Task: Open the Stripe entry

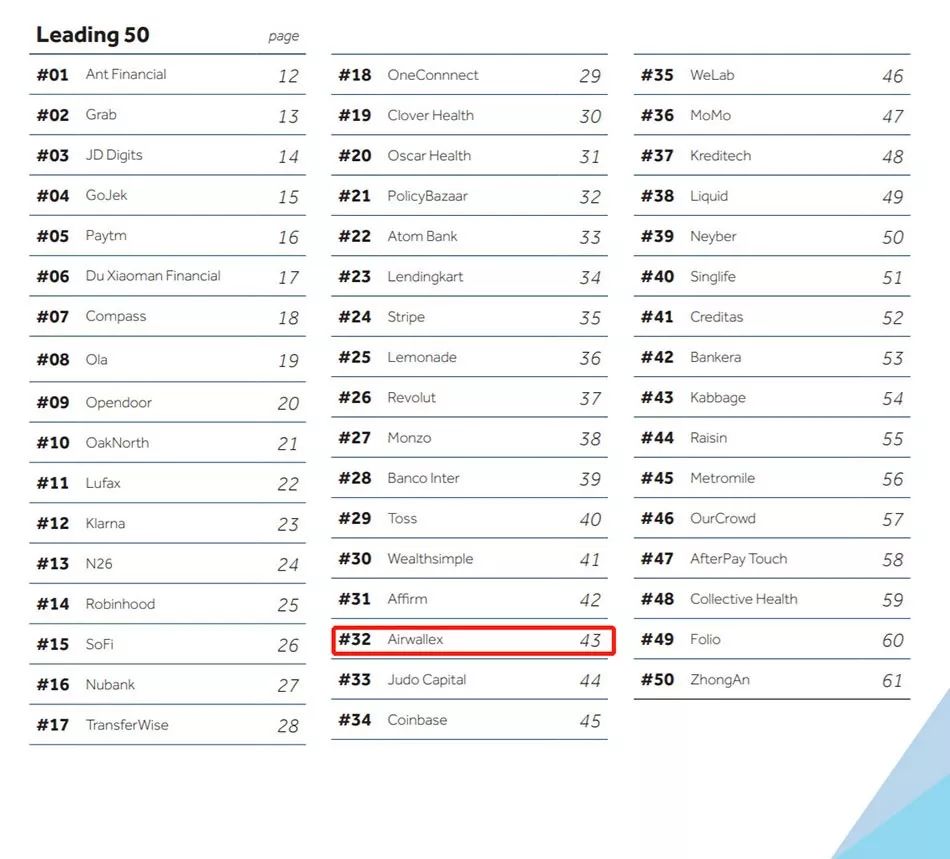Action: [406, 317]
